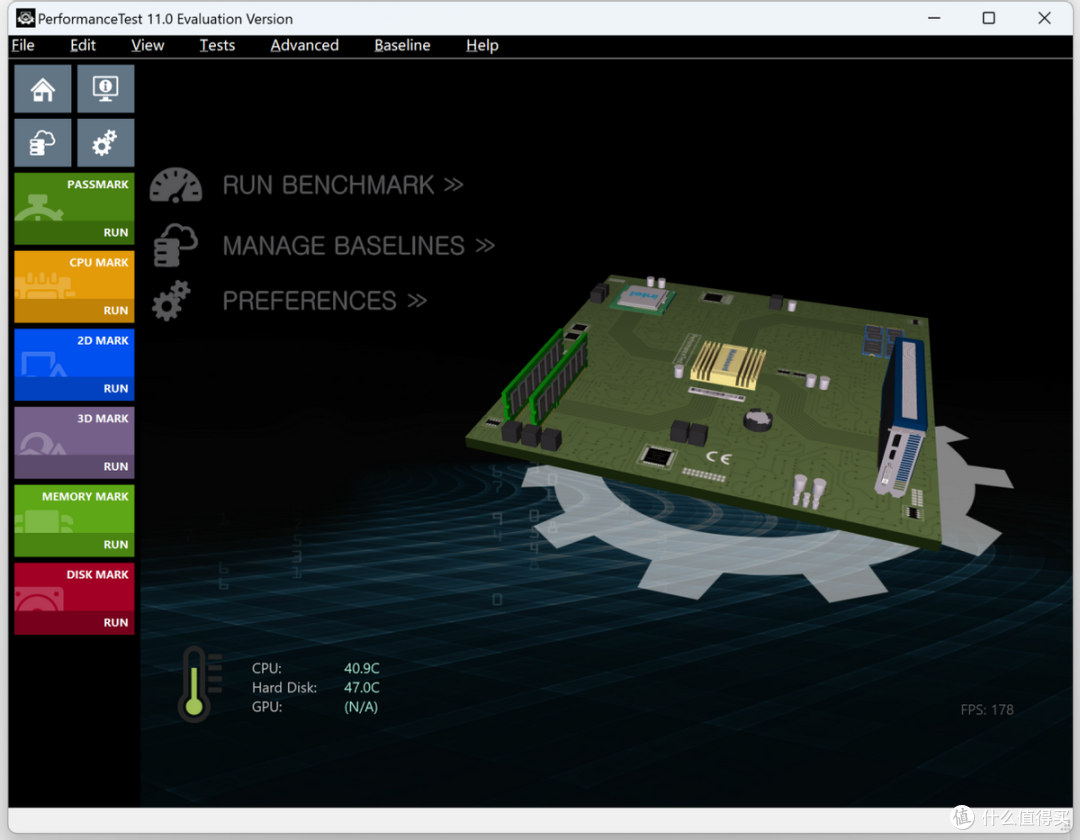
Task: Open the cloud baselines icon in the sidebar
Action: coord(43,143)
